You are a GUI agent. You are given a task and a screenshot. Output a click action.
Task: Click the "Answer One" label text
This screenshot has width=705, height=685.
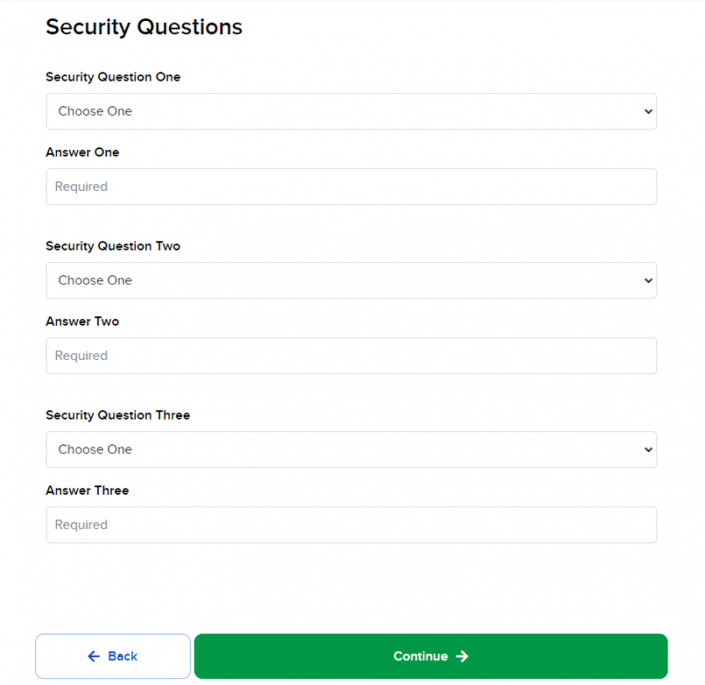tap(82, 153)
